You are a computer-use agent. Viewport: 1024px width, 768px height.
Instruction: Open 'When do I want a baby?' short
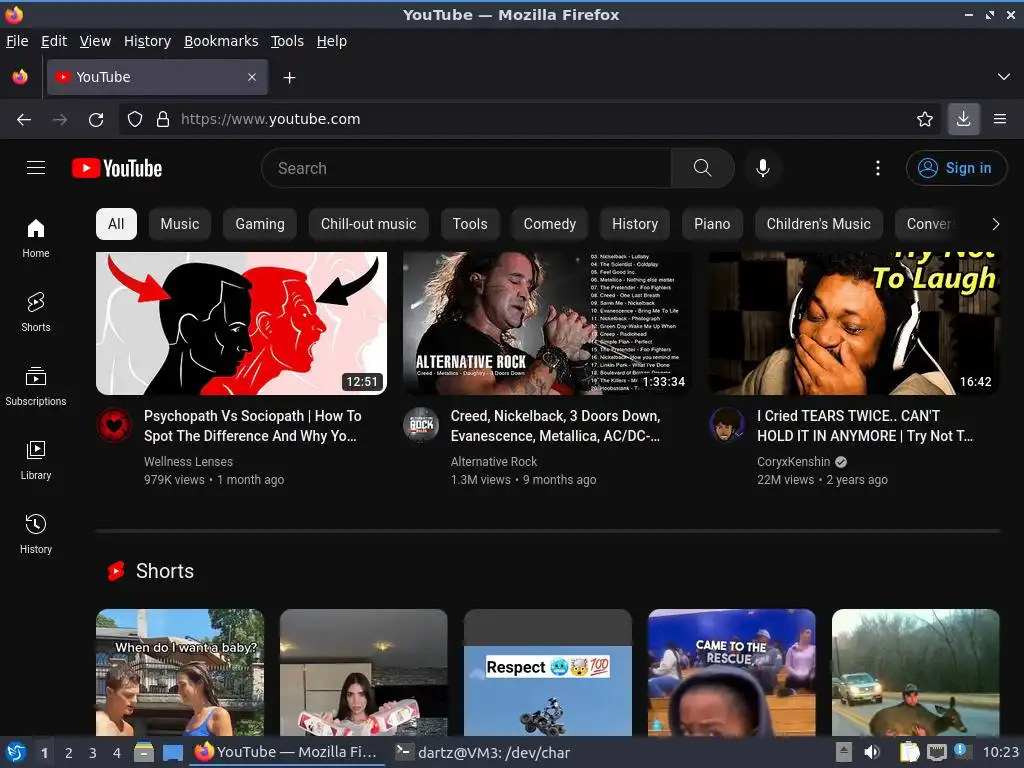(180, 673)
